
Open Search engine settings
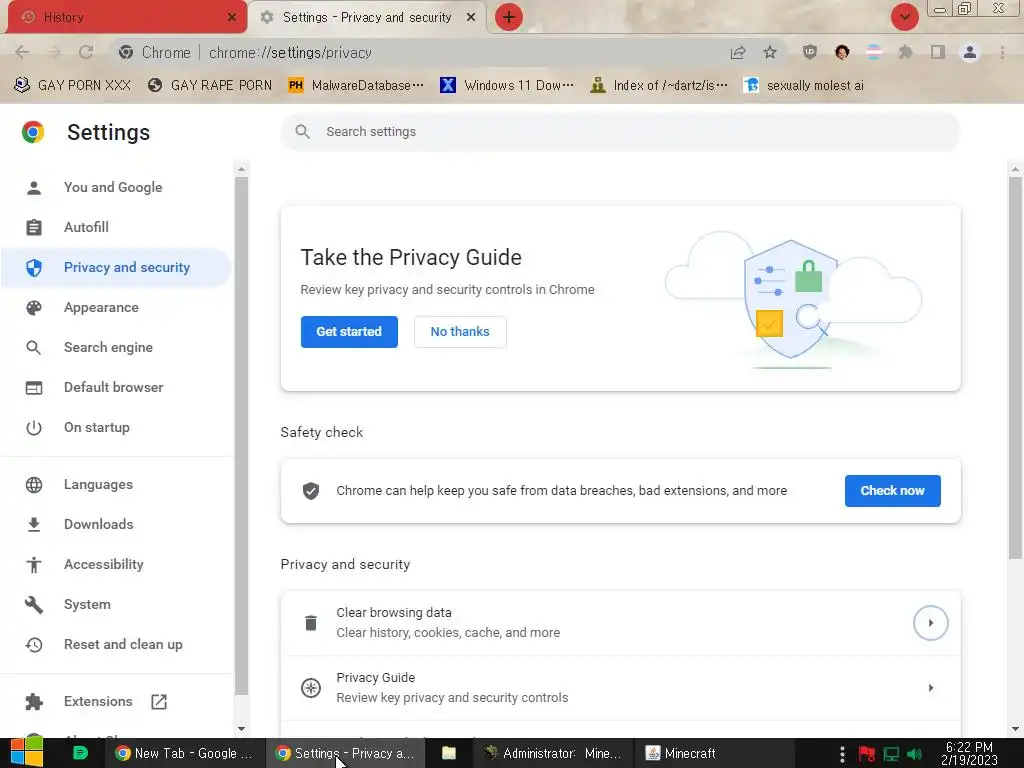[116, 347]
